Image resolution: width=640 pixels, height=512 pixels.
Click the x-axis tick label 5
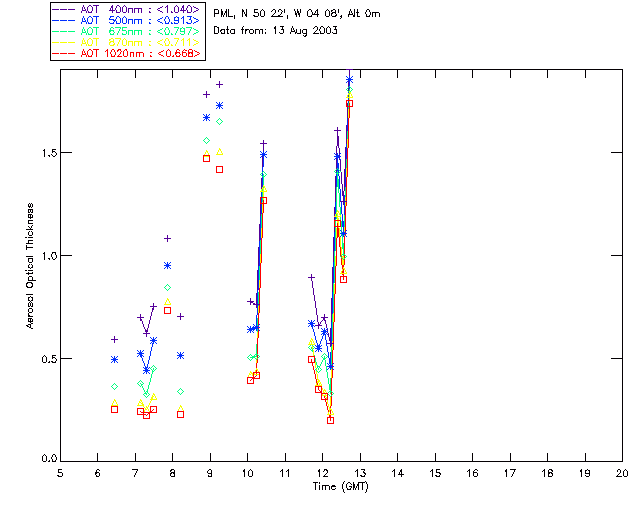(x=60, y=472)
